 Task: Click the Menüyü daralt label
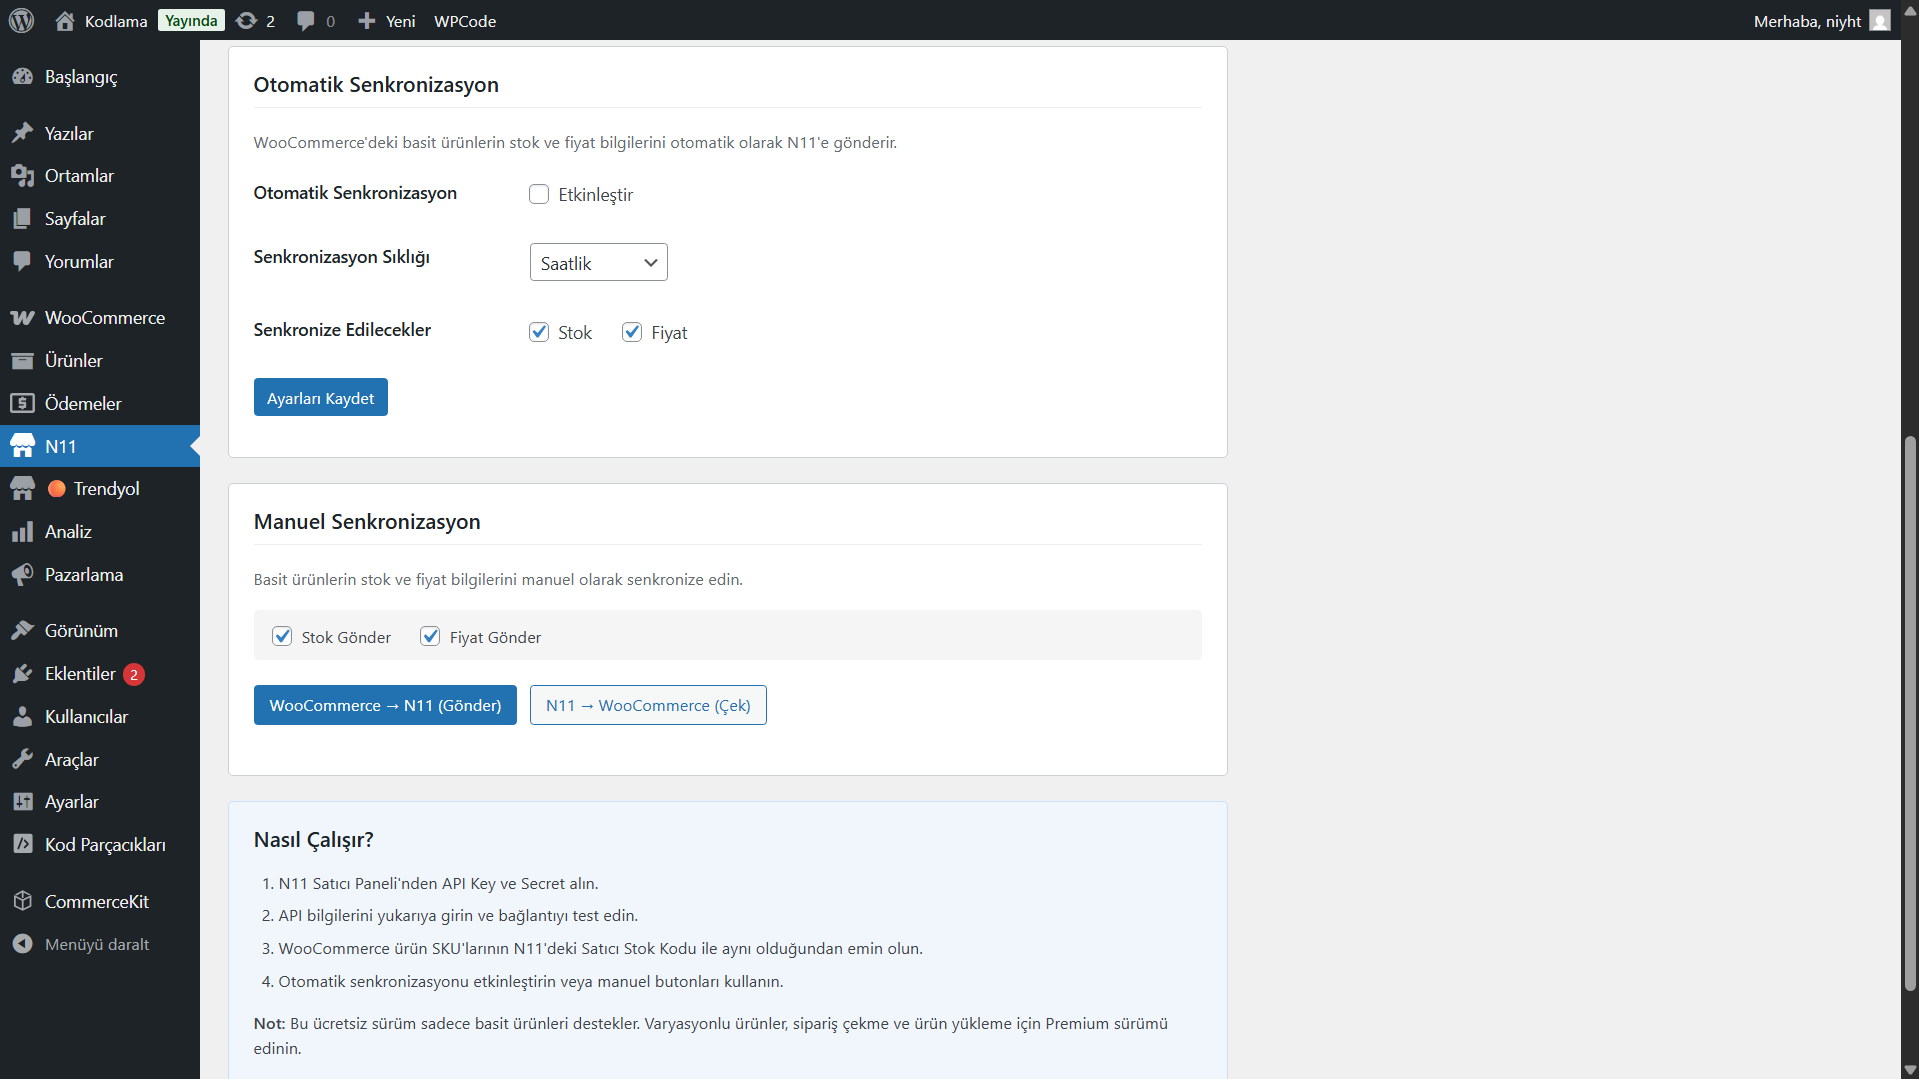click(97, 945)
